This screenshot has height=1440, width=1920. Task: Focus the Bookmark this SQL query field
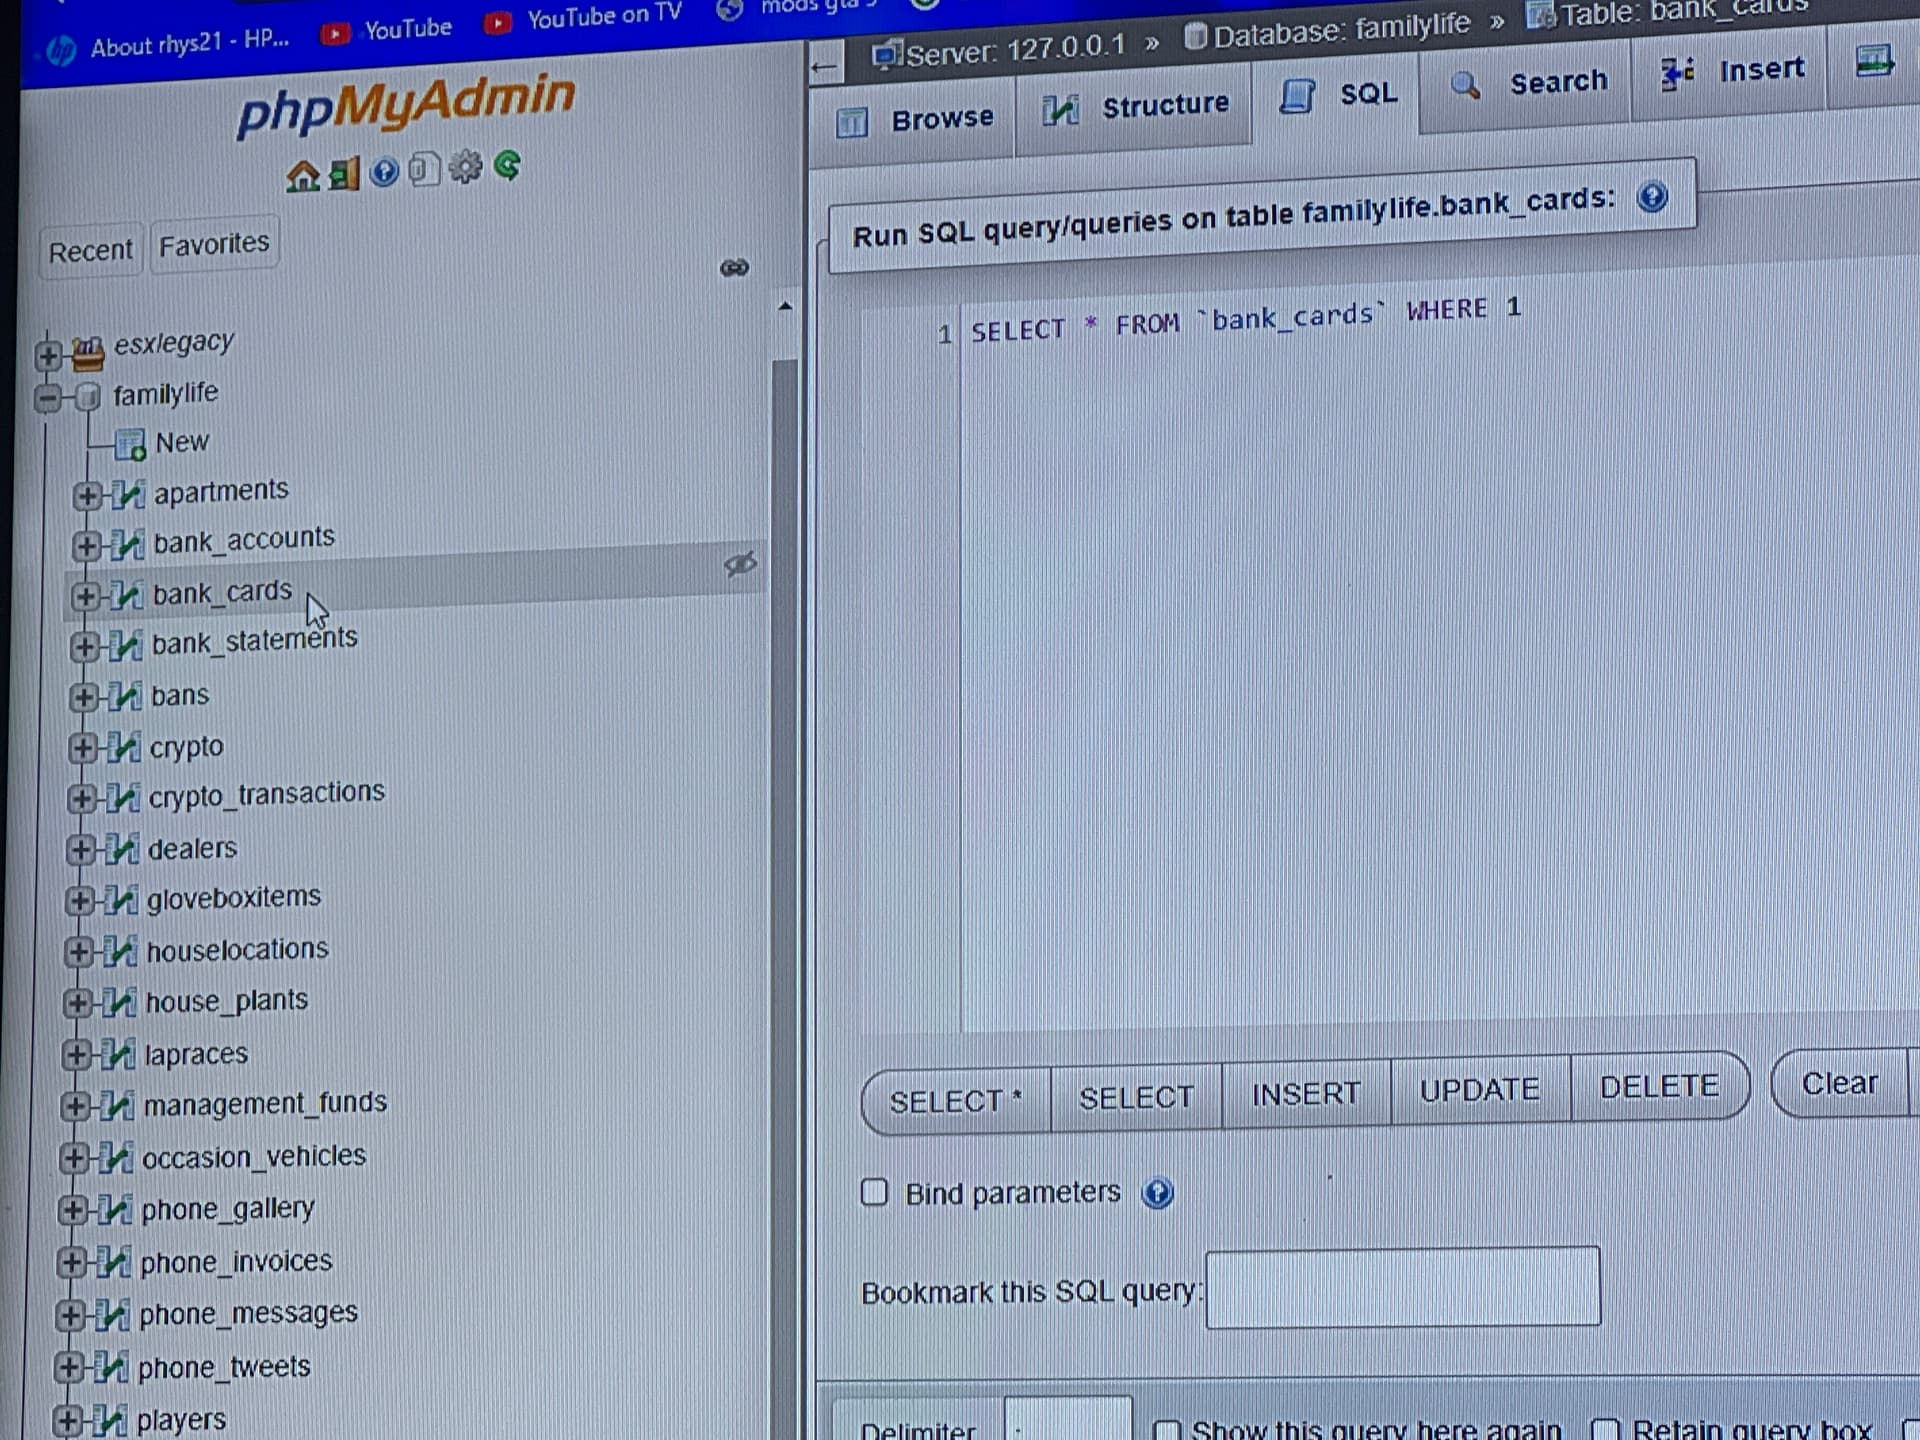pos(1403,1287)
